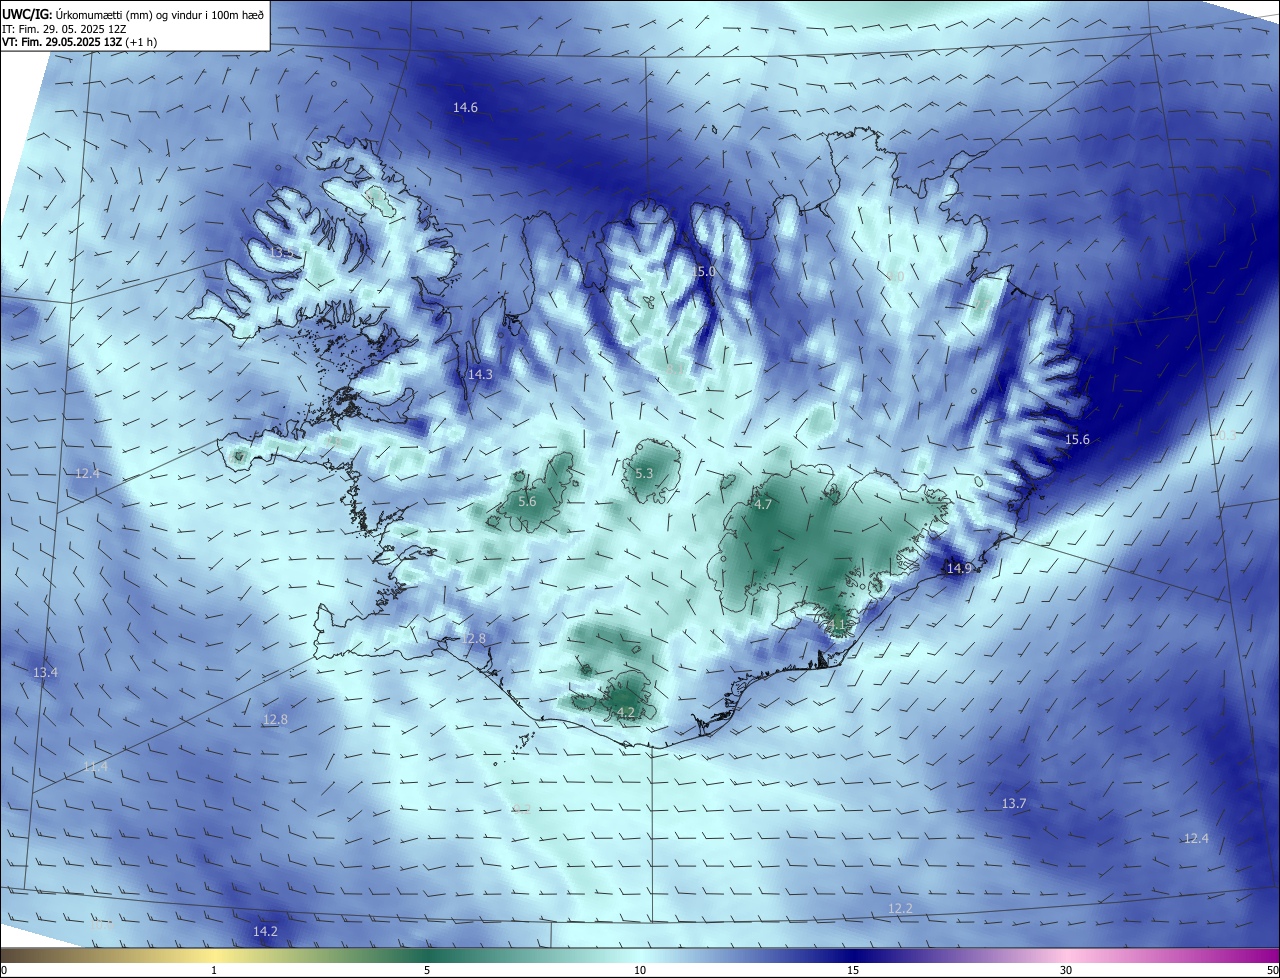Click the 15.6 value off the east coast
The image size is (1280, 978).
[x=1077, y=439]
